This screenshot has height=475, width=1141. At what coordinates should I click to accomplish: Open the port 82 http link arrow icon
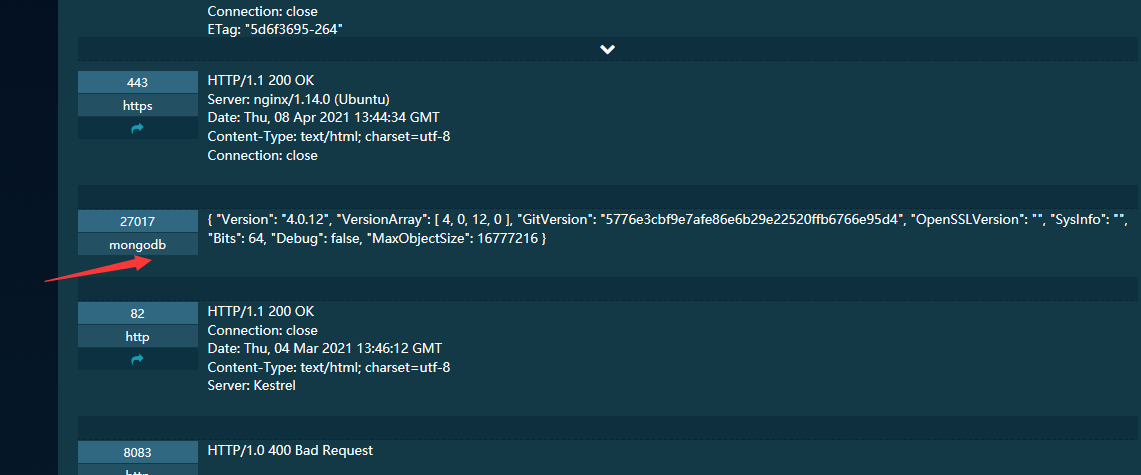(x=138, y=359)
